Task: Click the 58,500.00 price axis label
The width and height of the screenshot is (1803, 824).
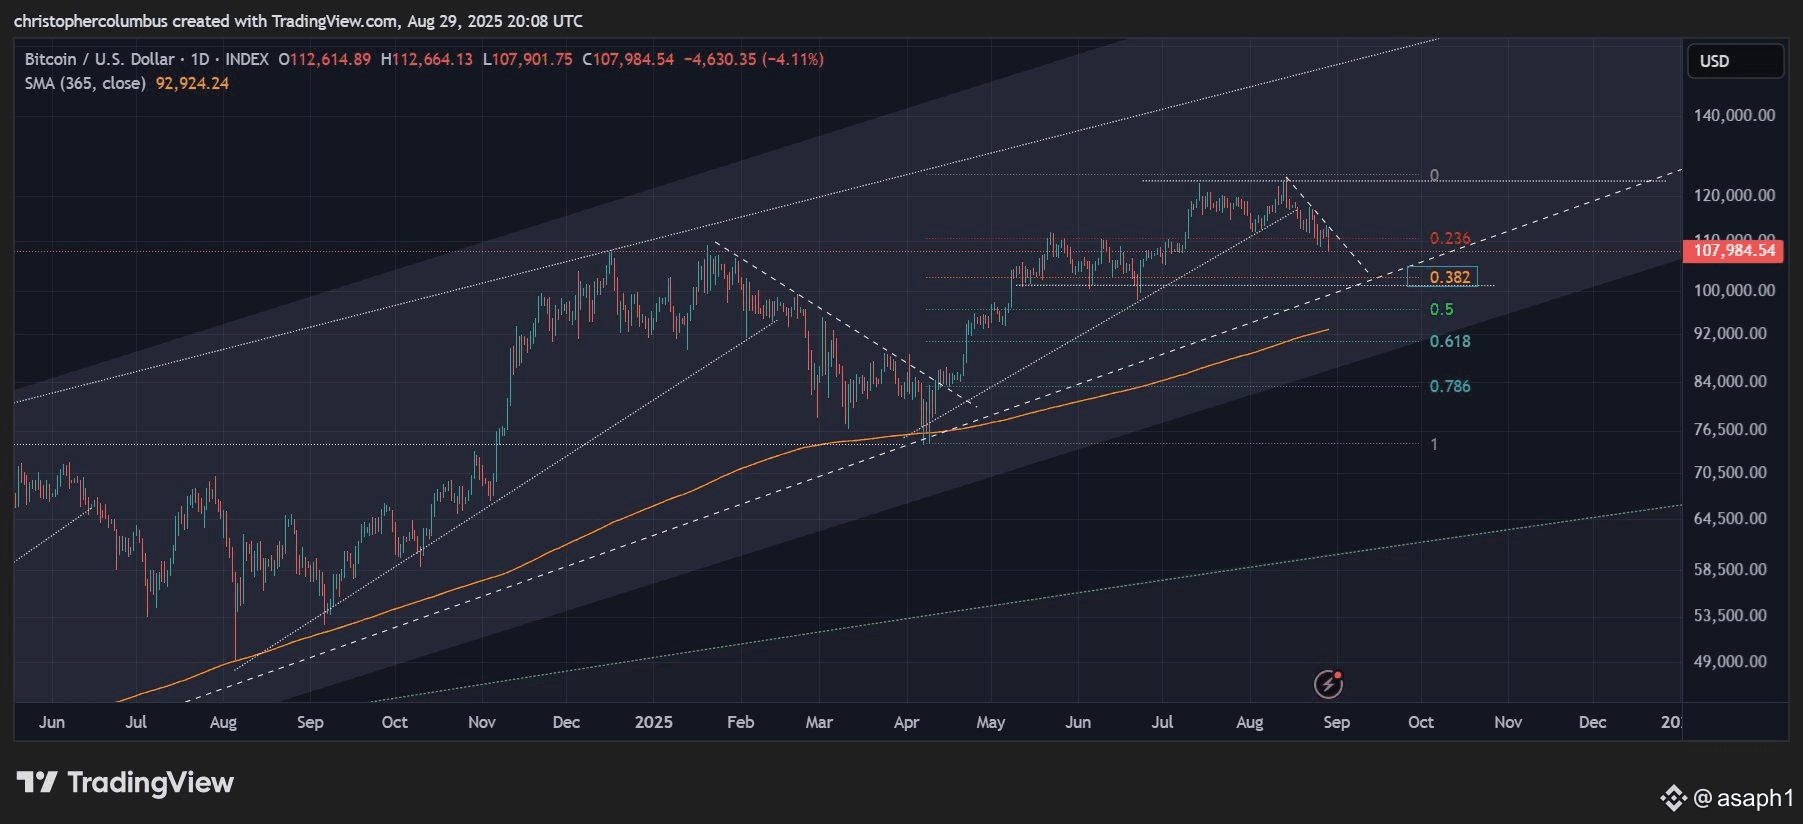Action: (1730, 569)
